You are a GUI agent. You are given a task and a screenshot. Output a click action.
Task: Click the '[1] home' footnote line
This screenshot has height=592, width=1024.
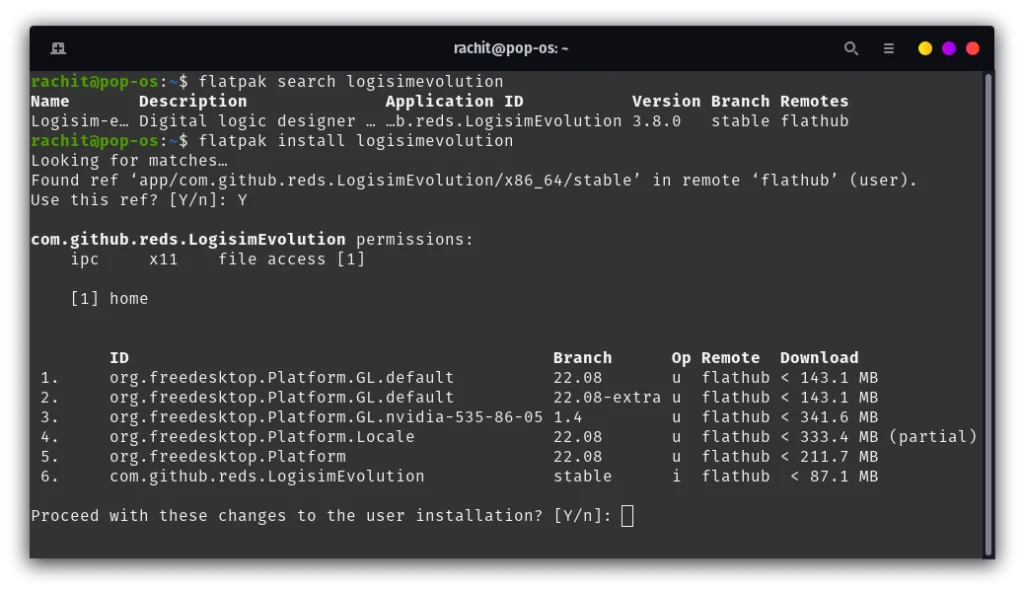pos(109,299)
